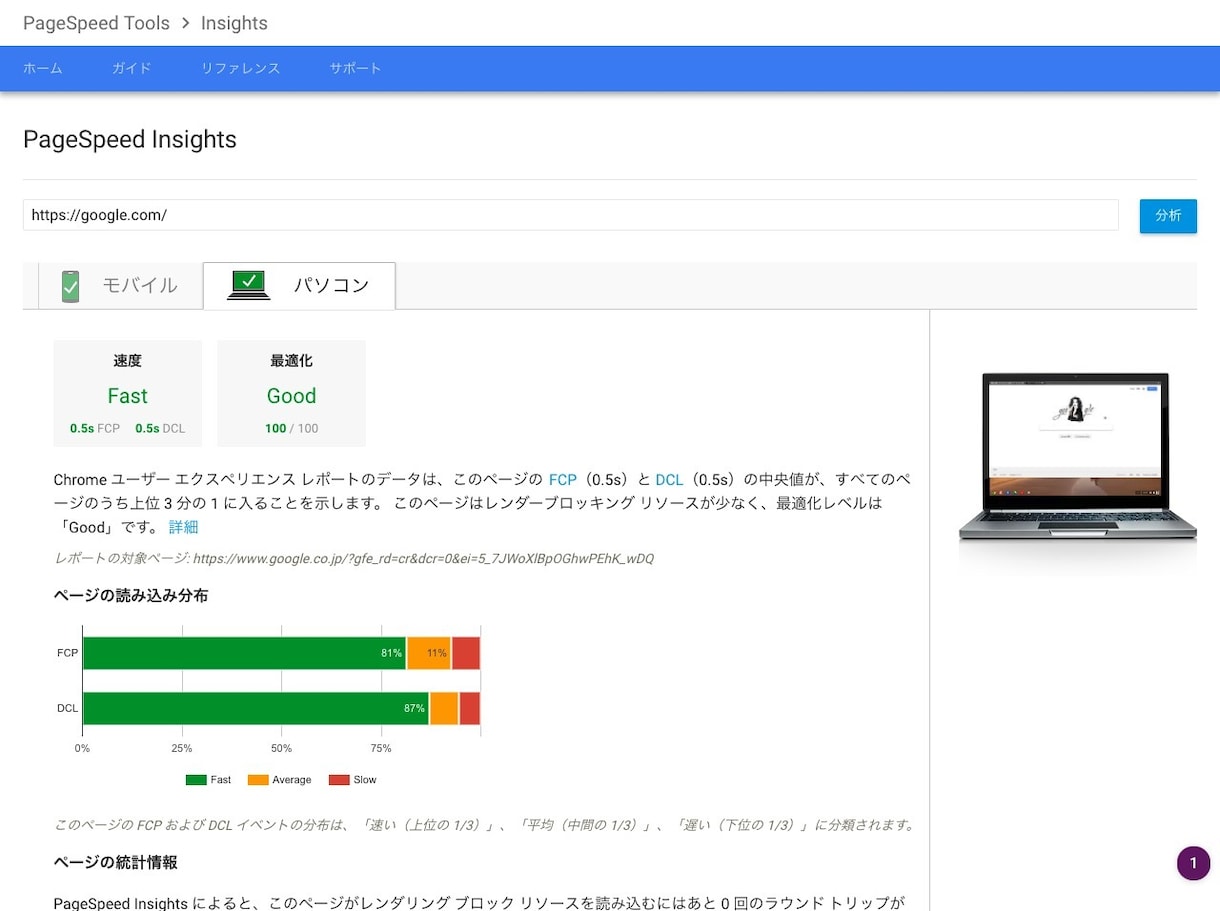Screen dimensions: 1220x911
Task: Click the green FCP bar showing 81%
Action: [x=244, y=653]
